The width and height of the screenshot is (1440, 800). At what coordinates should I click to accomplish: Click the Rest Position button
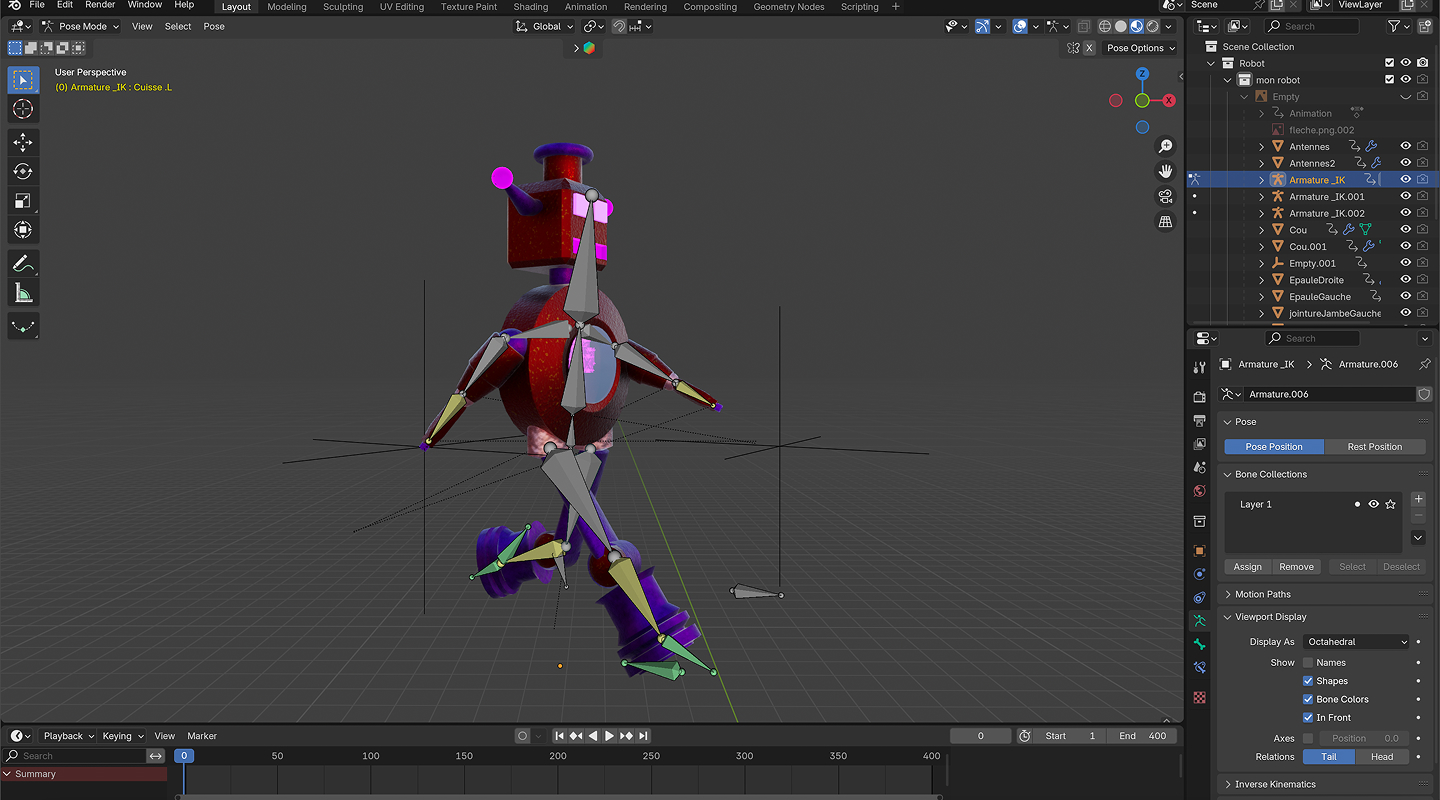click(1374, 447)
